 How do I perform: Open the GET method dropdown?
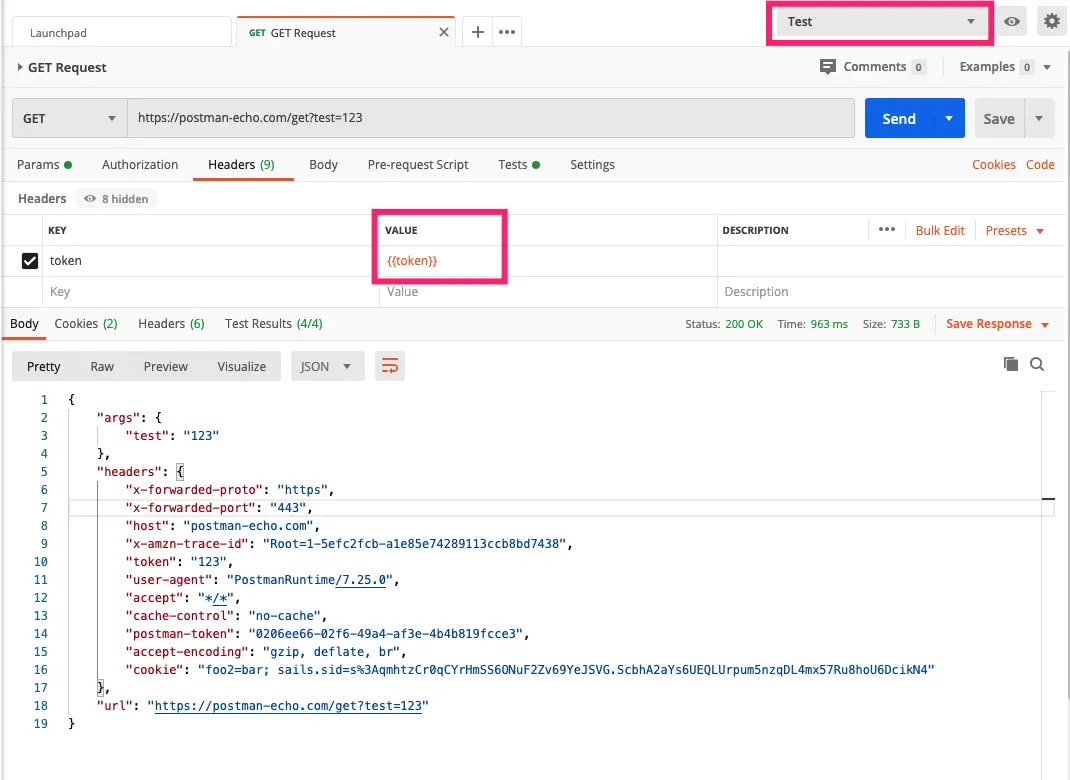70,118
